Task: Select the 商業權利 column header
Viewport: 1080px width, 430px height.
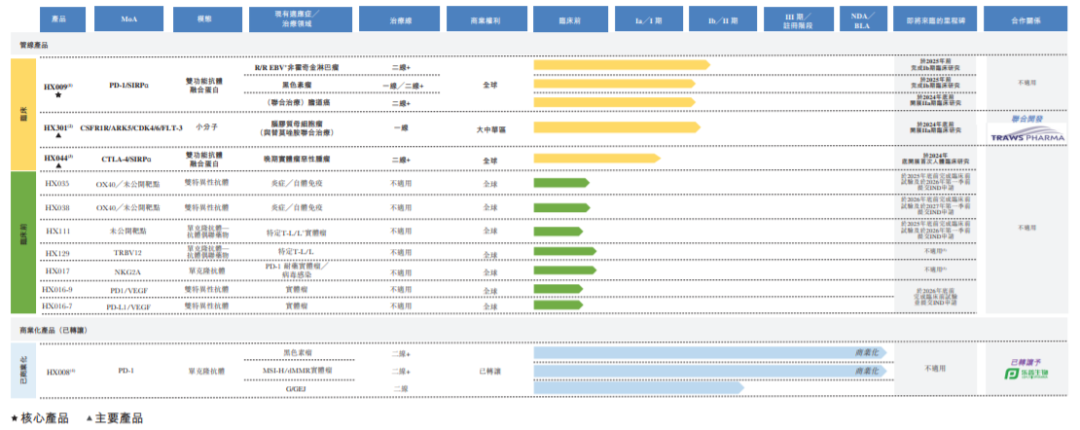Action: click(x=488, y=19)
